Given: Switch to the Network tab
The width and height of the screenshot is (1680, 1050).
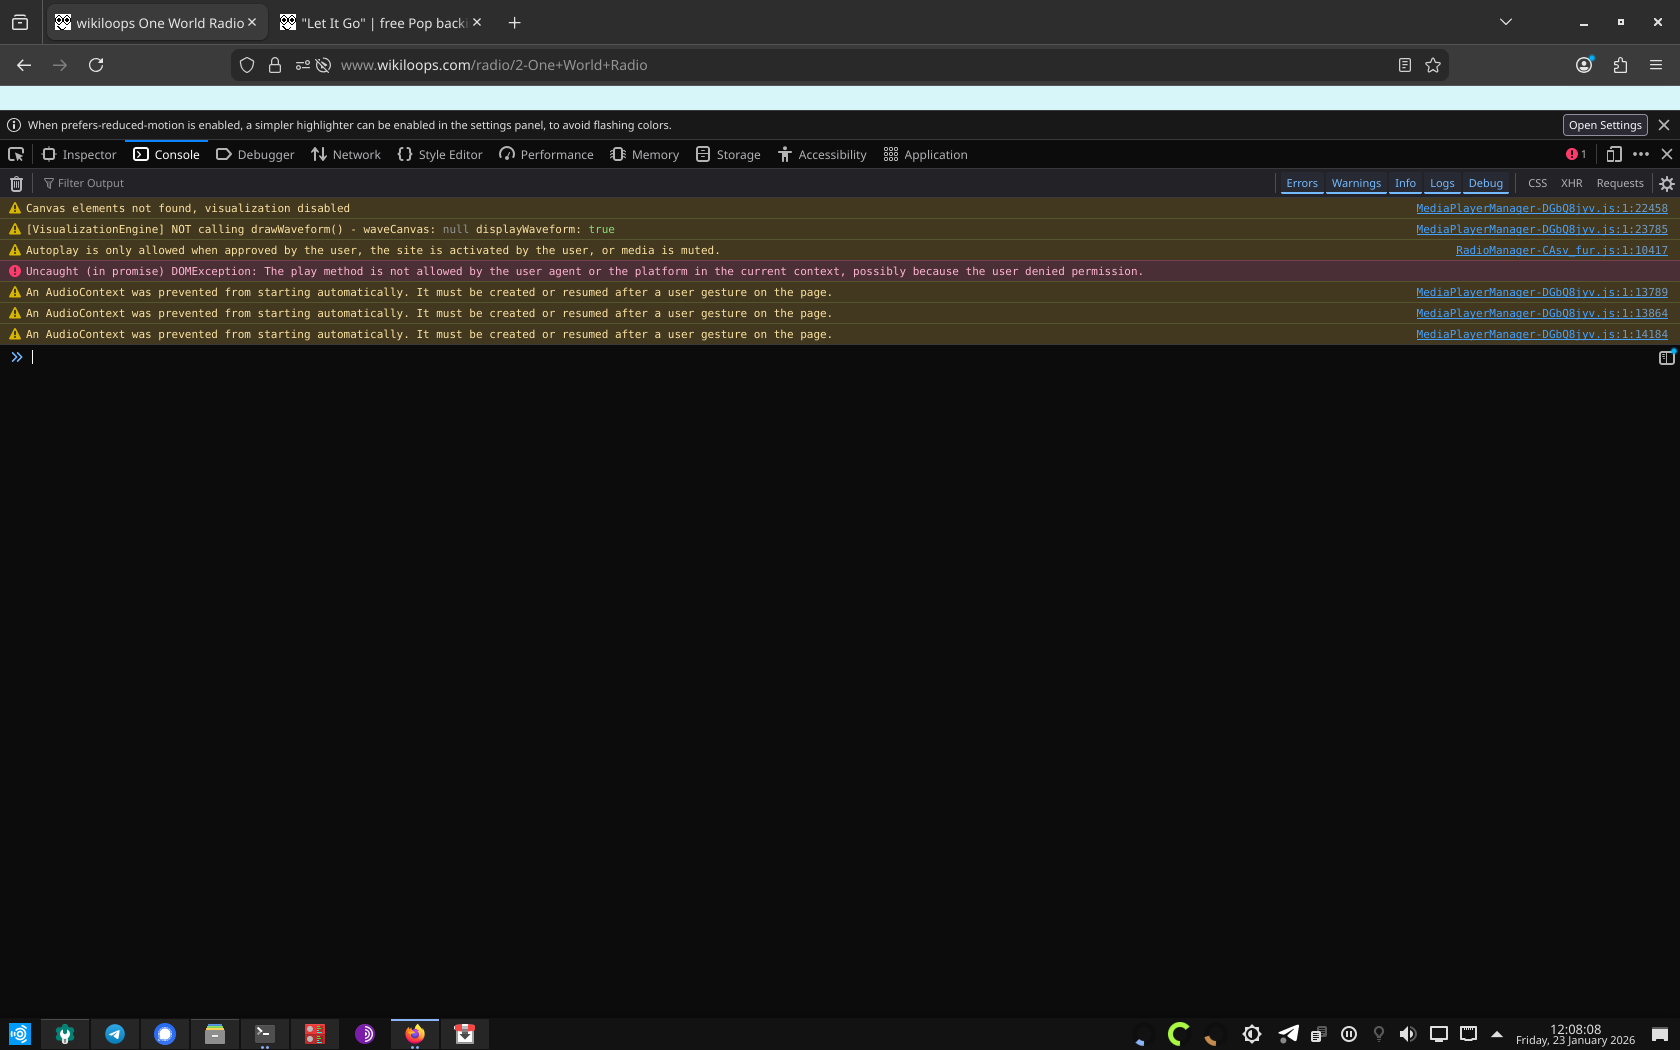Looking at the screenshot, I should (x=346, y=154).
